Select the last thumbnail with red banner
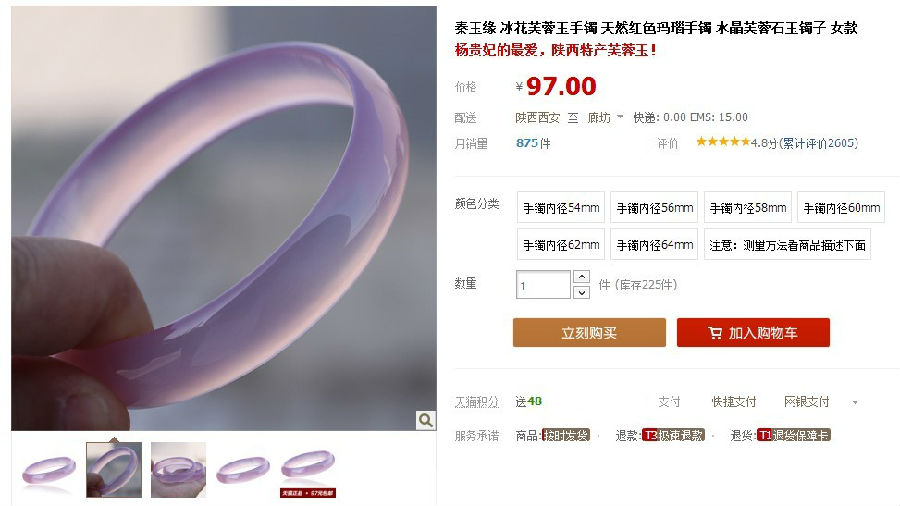 (x=308, y=470)
